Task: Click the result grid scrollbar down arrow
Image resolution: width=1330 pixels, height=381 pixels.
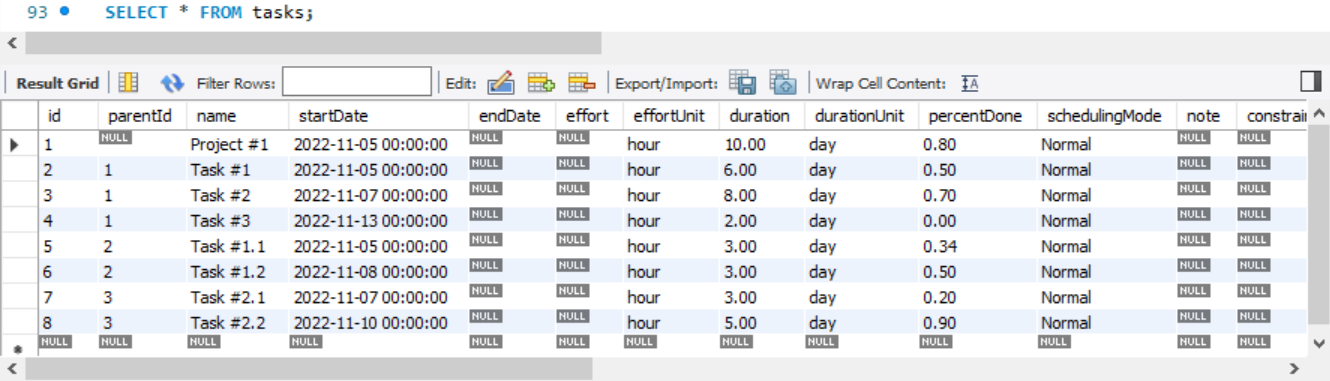Action: click(1319, 343)
